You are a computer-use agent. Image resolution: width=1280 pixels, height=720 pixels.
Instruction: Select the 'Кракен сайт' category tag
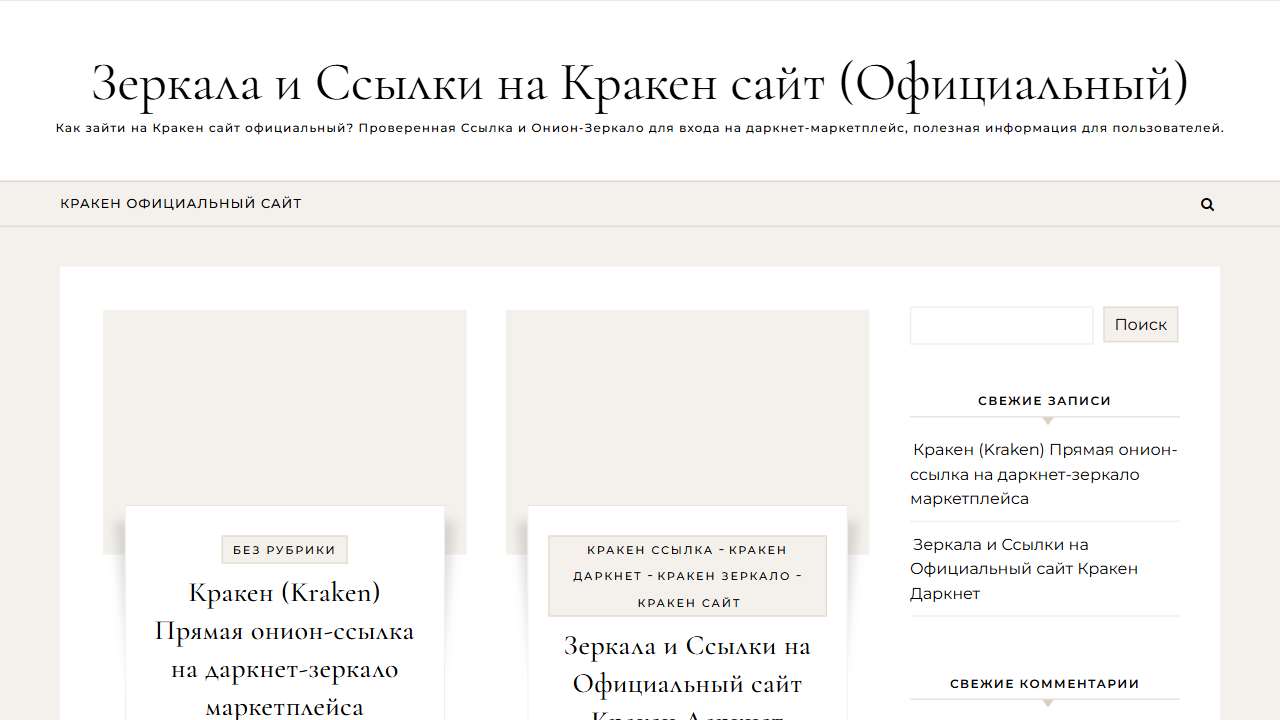689,603
